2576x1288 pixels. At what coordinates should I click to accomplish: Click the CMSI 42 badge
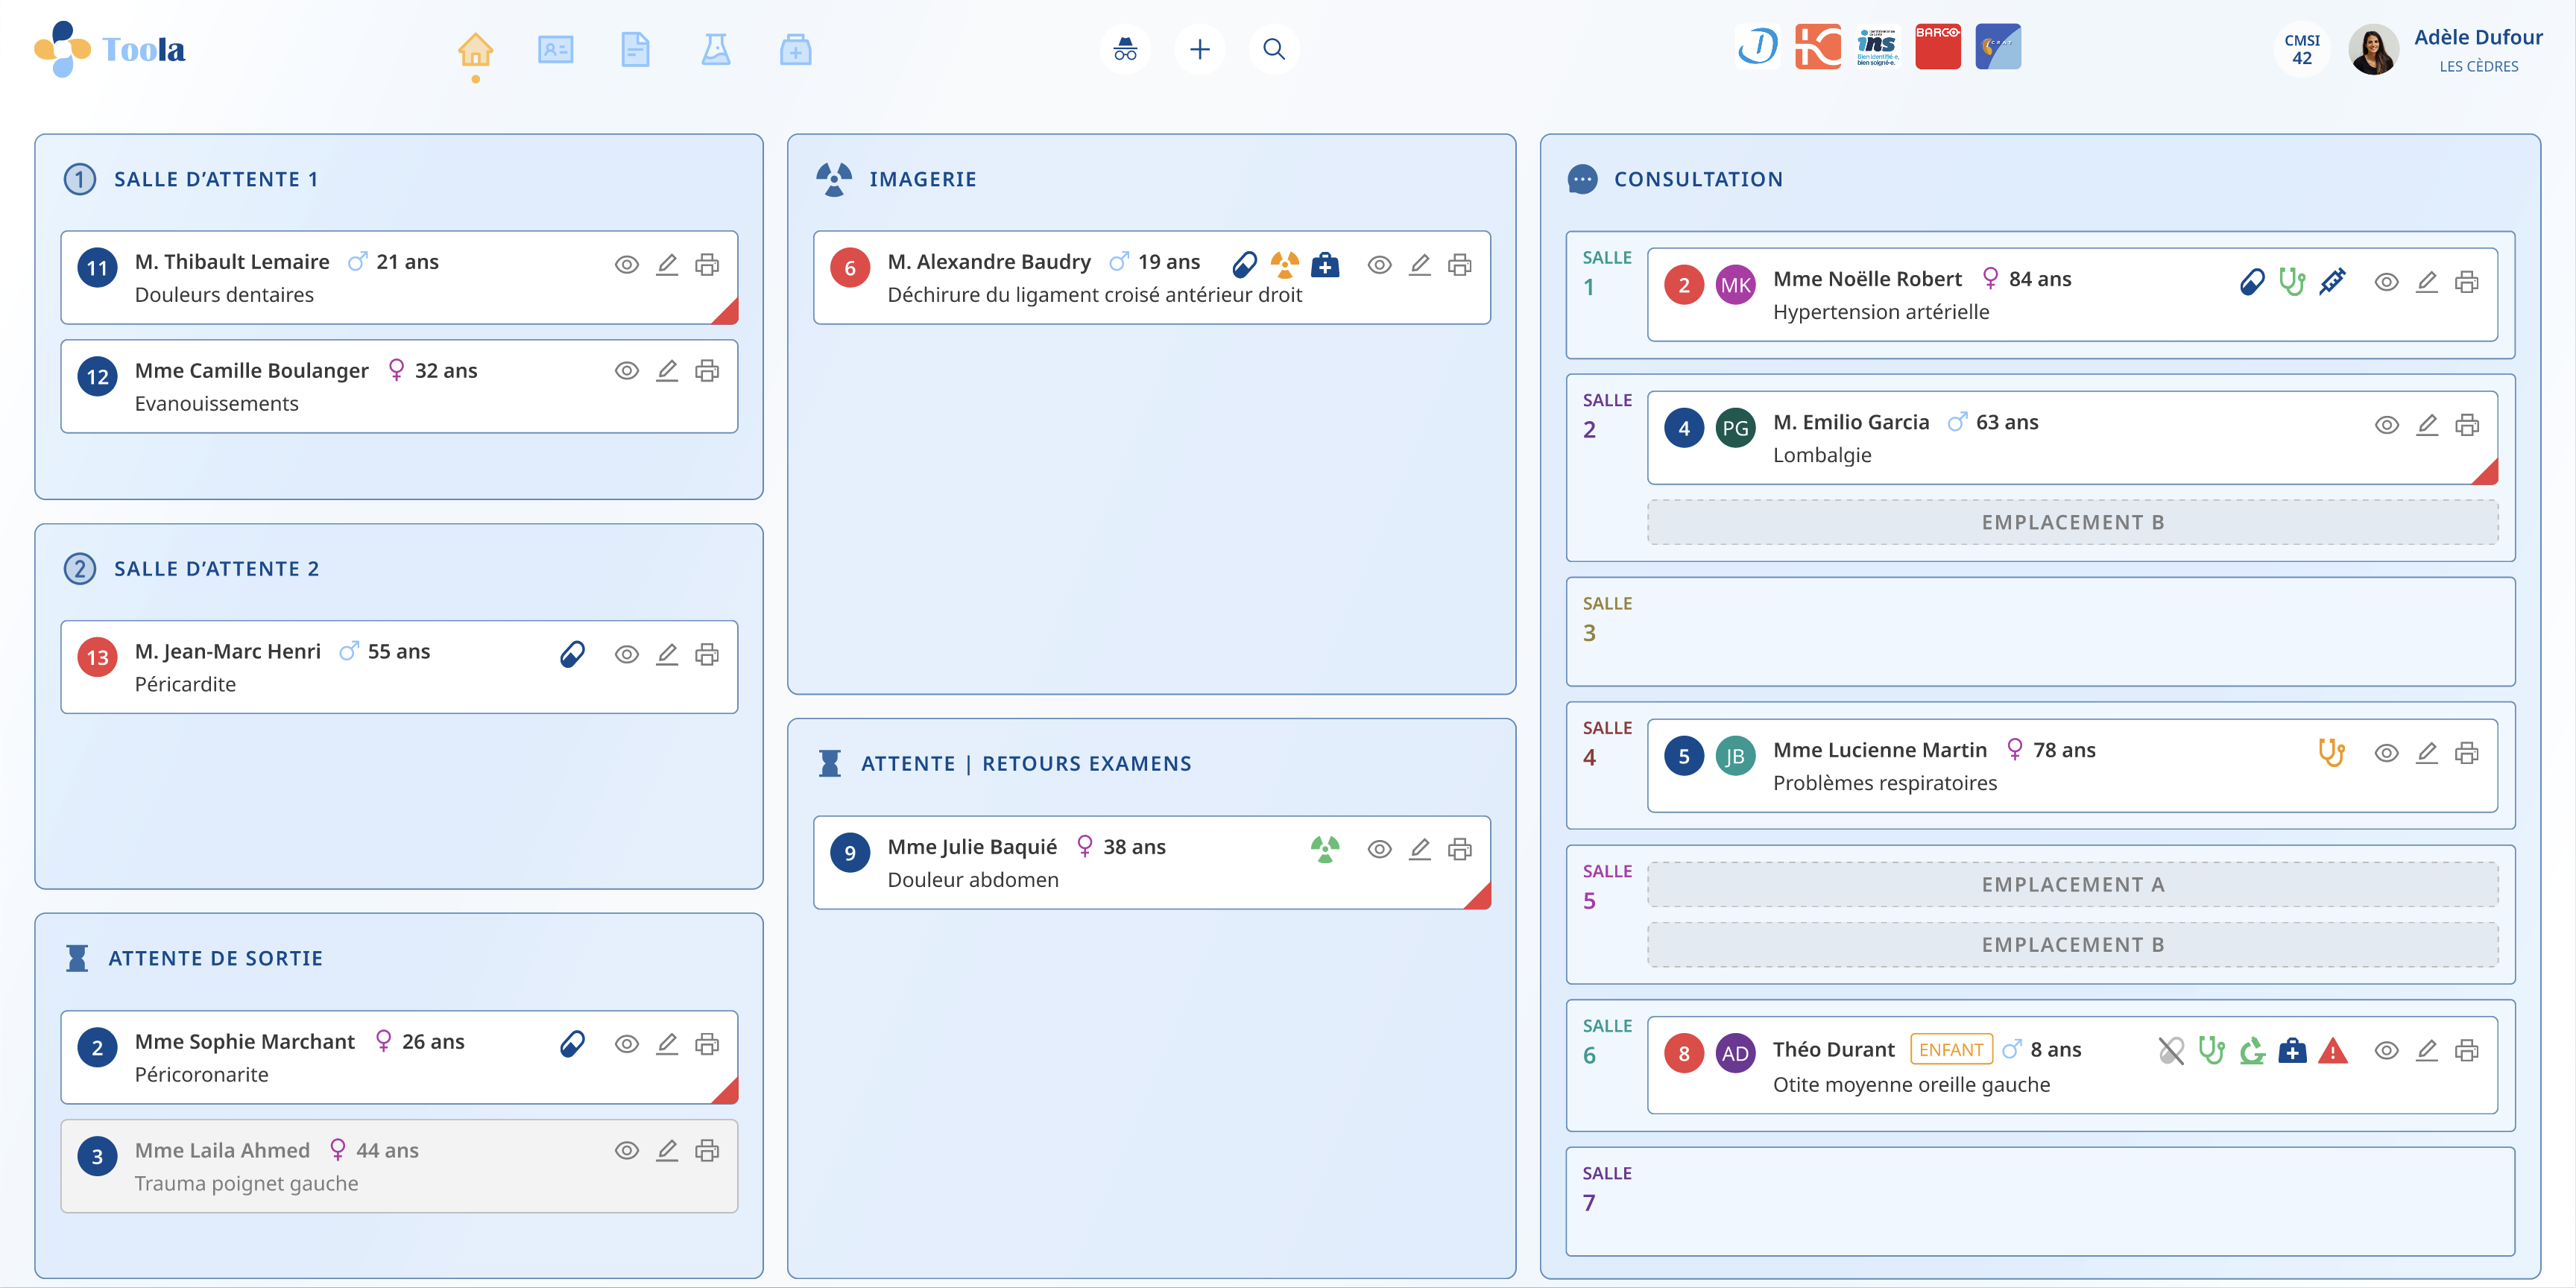[2301, 49]
